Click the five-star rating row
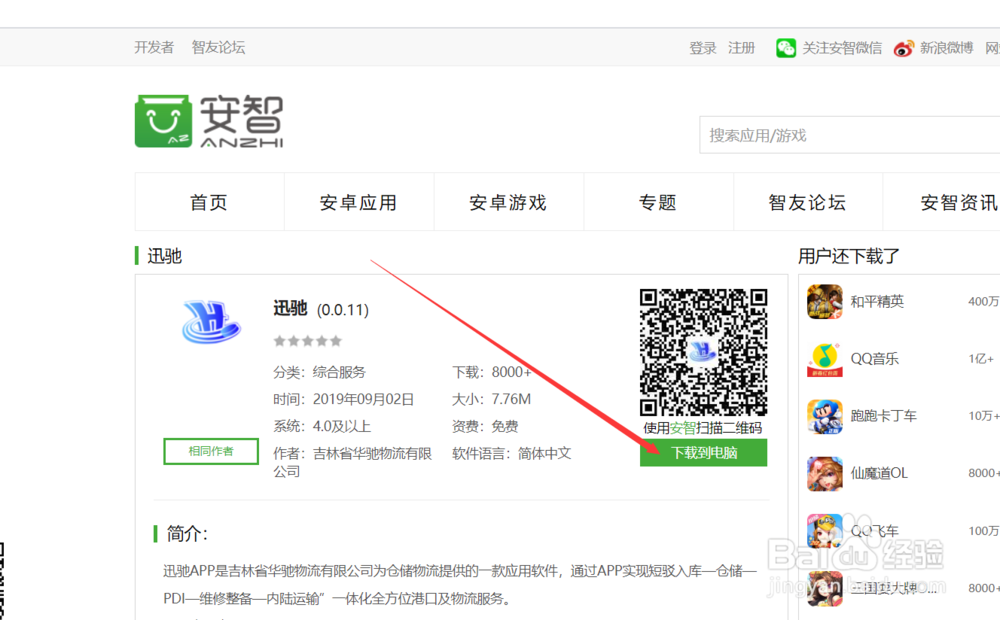Viewport: 1000px width, 620px height. tap(307, 341)
